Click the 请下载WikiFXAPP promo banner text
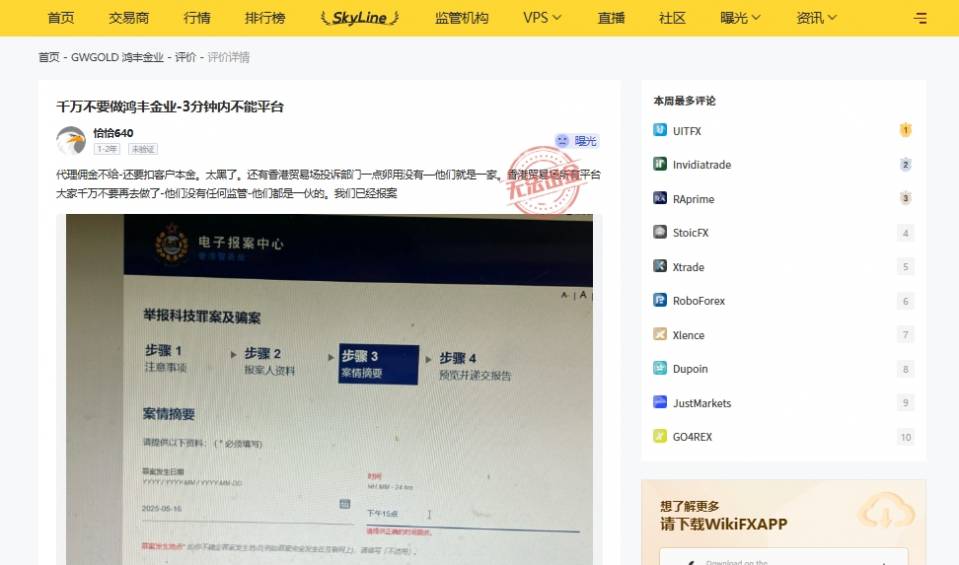Screen dimensions: 959x565 coord(724,524)
